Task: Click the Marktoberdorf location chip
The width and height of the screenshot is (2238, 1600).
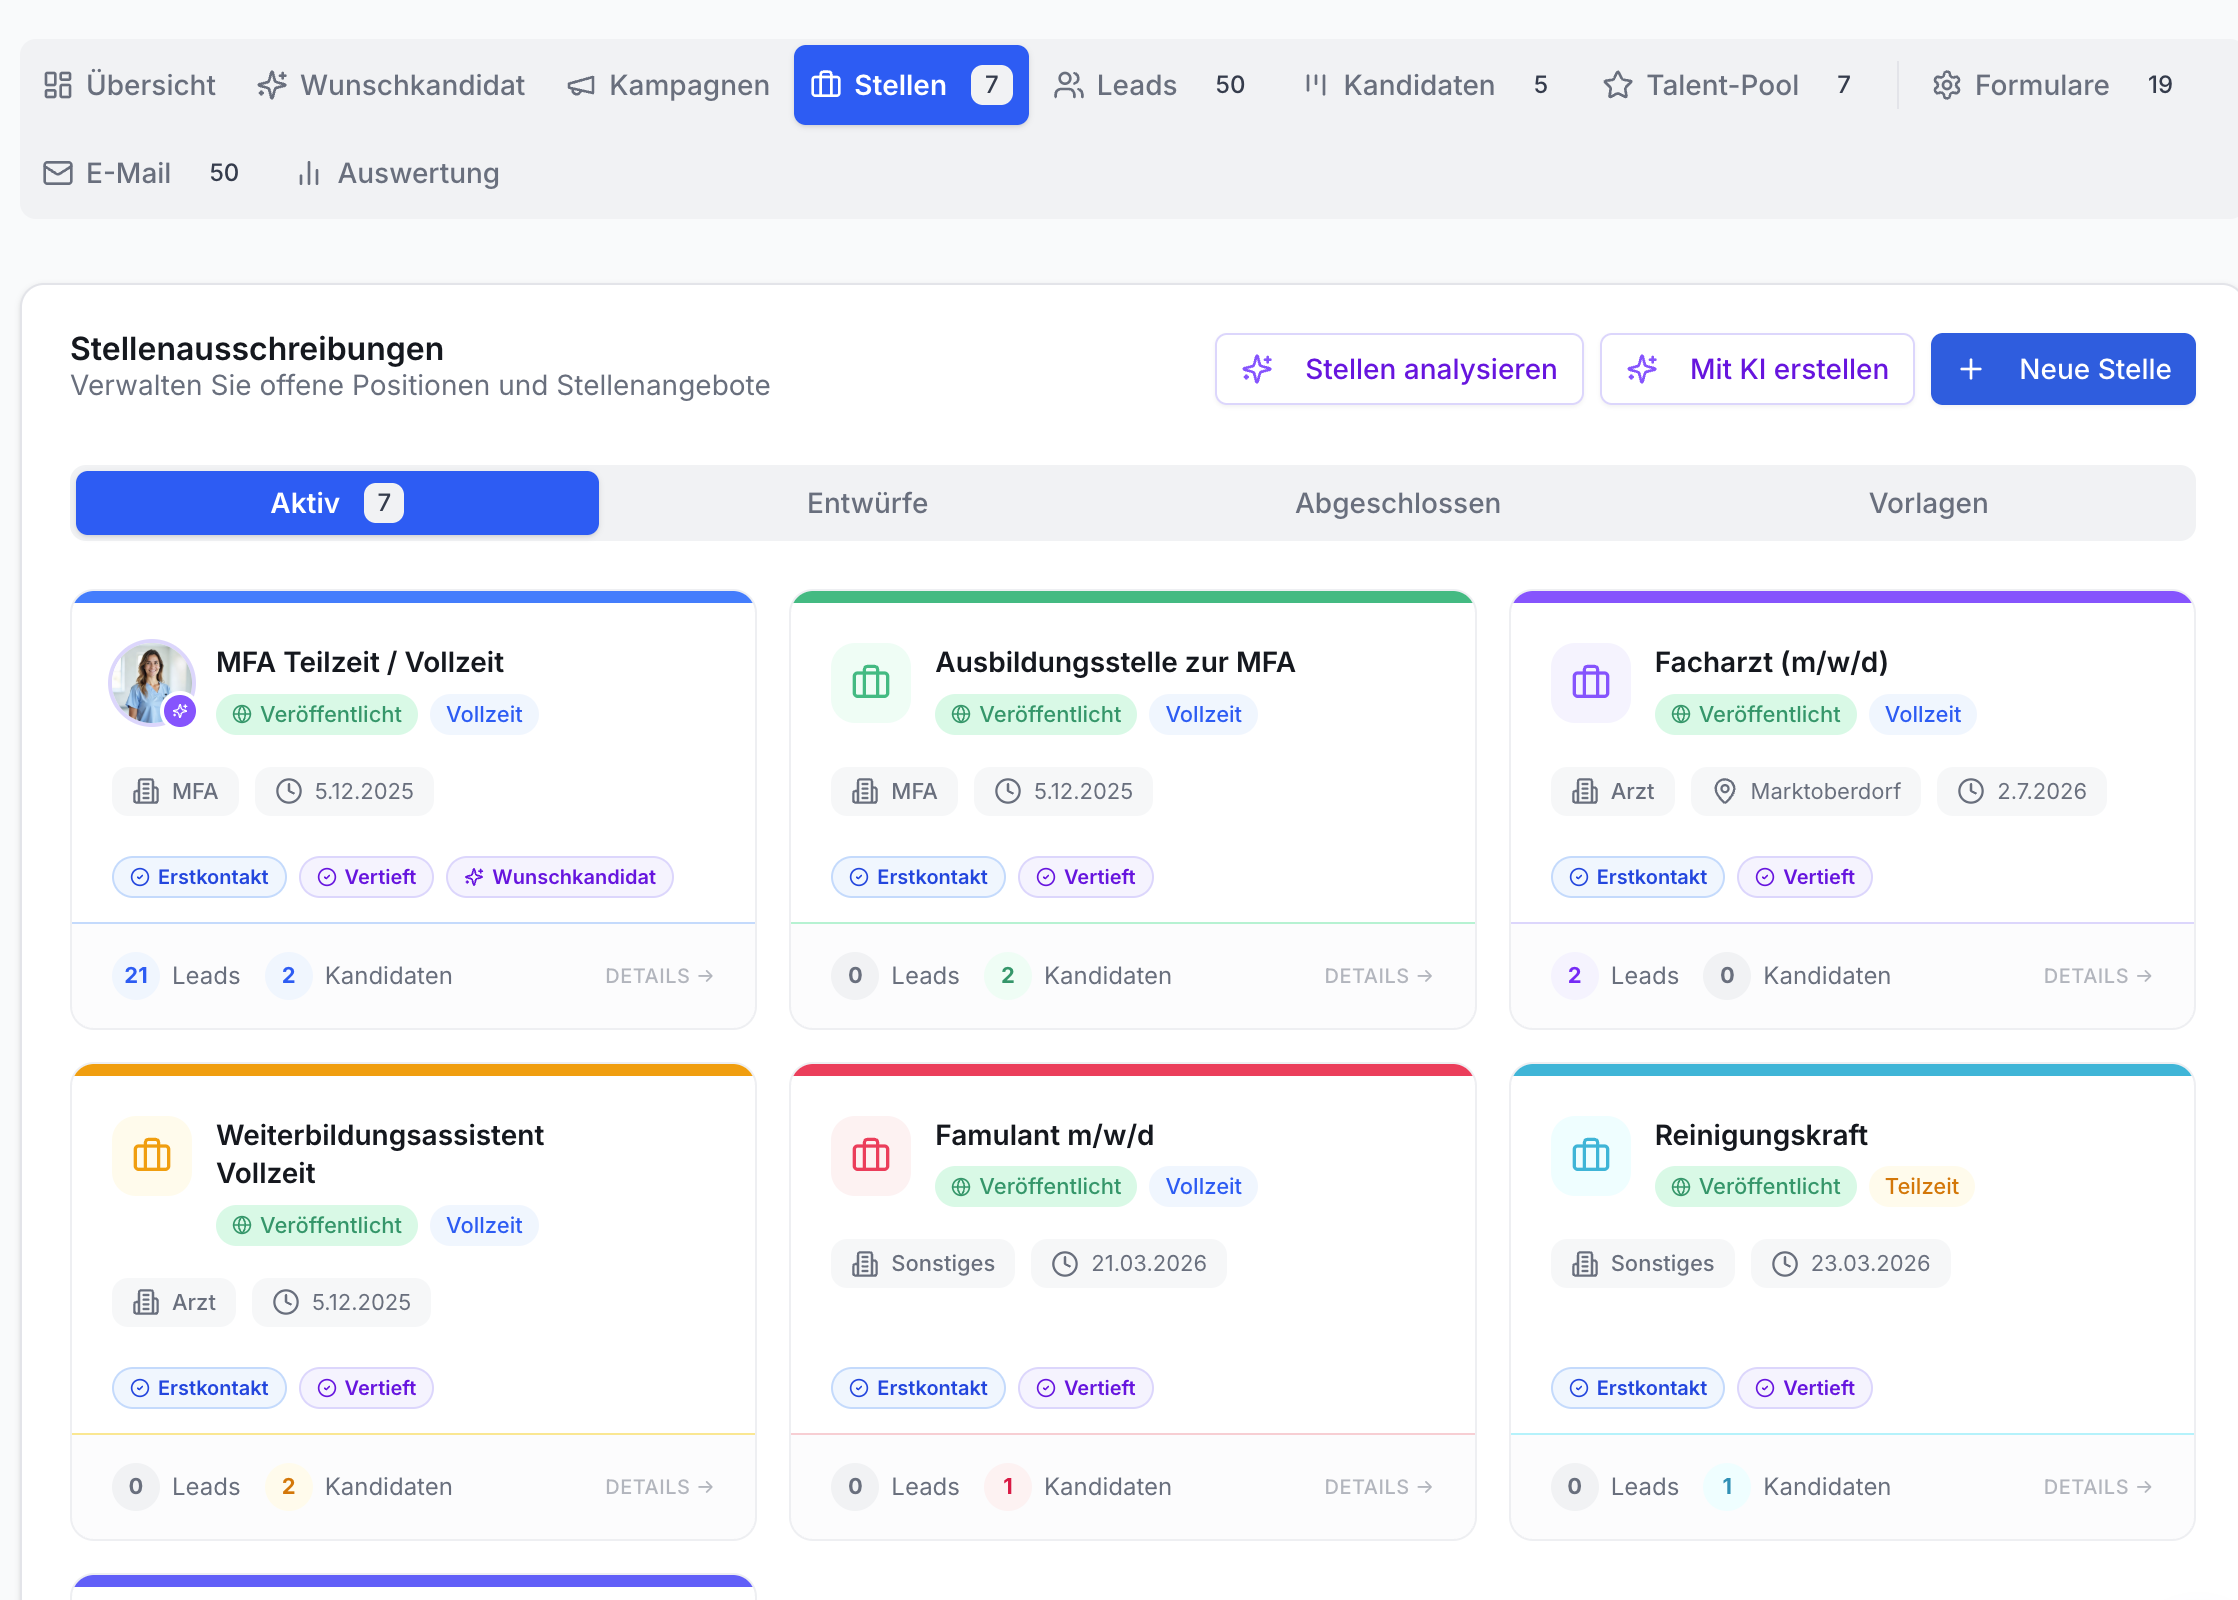Action: [1806, 791]
